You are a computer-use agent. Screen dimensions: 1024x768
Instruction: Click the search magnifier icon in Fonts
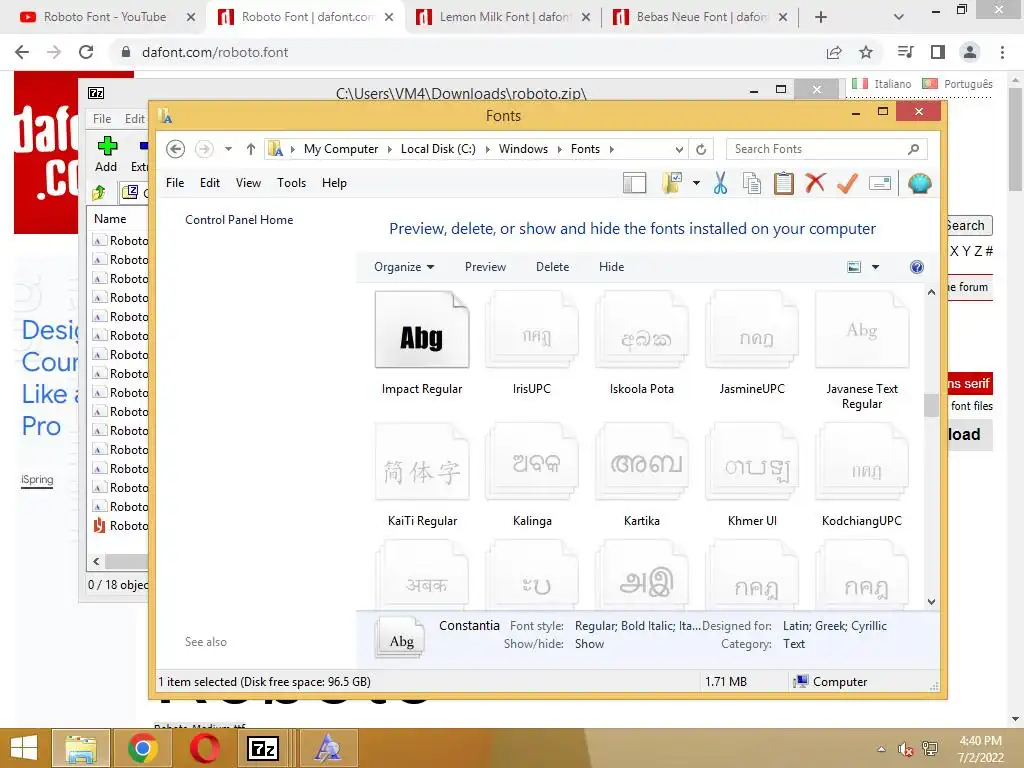click(x=914, y=149)
